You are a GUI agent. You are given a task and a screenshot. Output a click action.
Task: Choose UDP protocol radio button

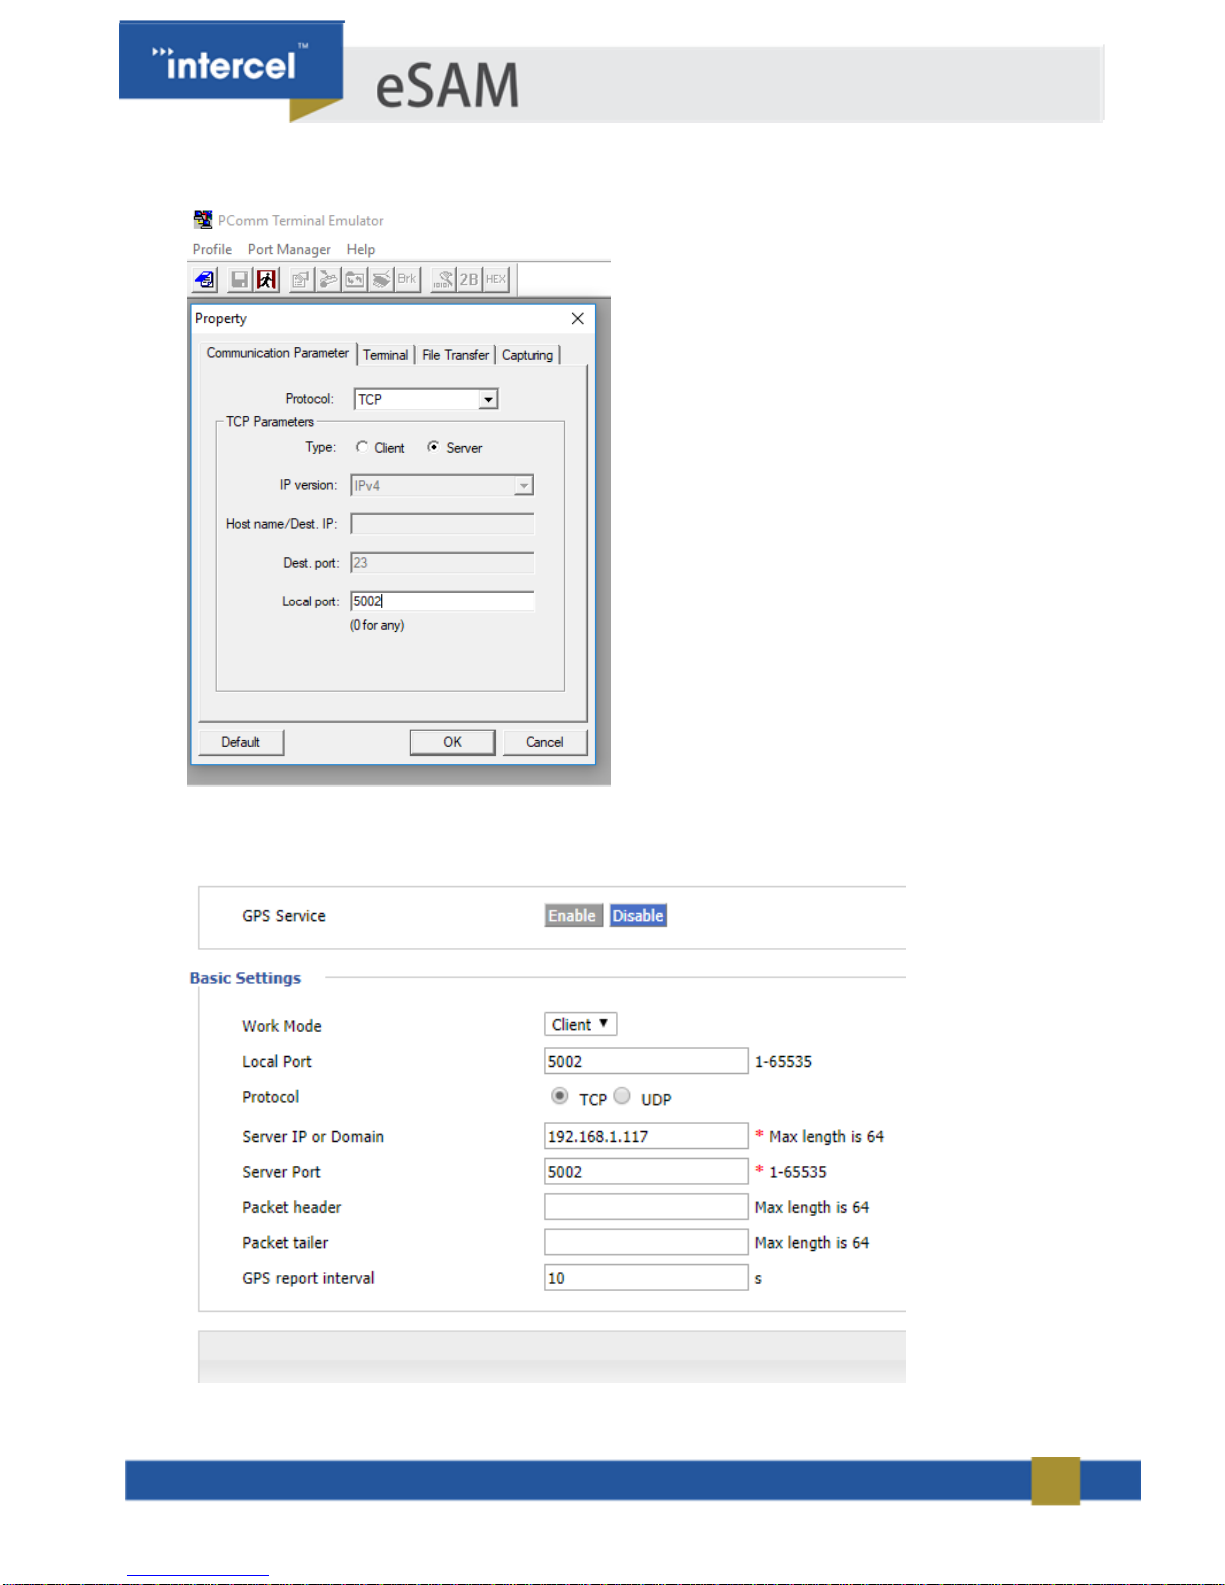(622, 1096)
